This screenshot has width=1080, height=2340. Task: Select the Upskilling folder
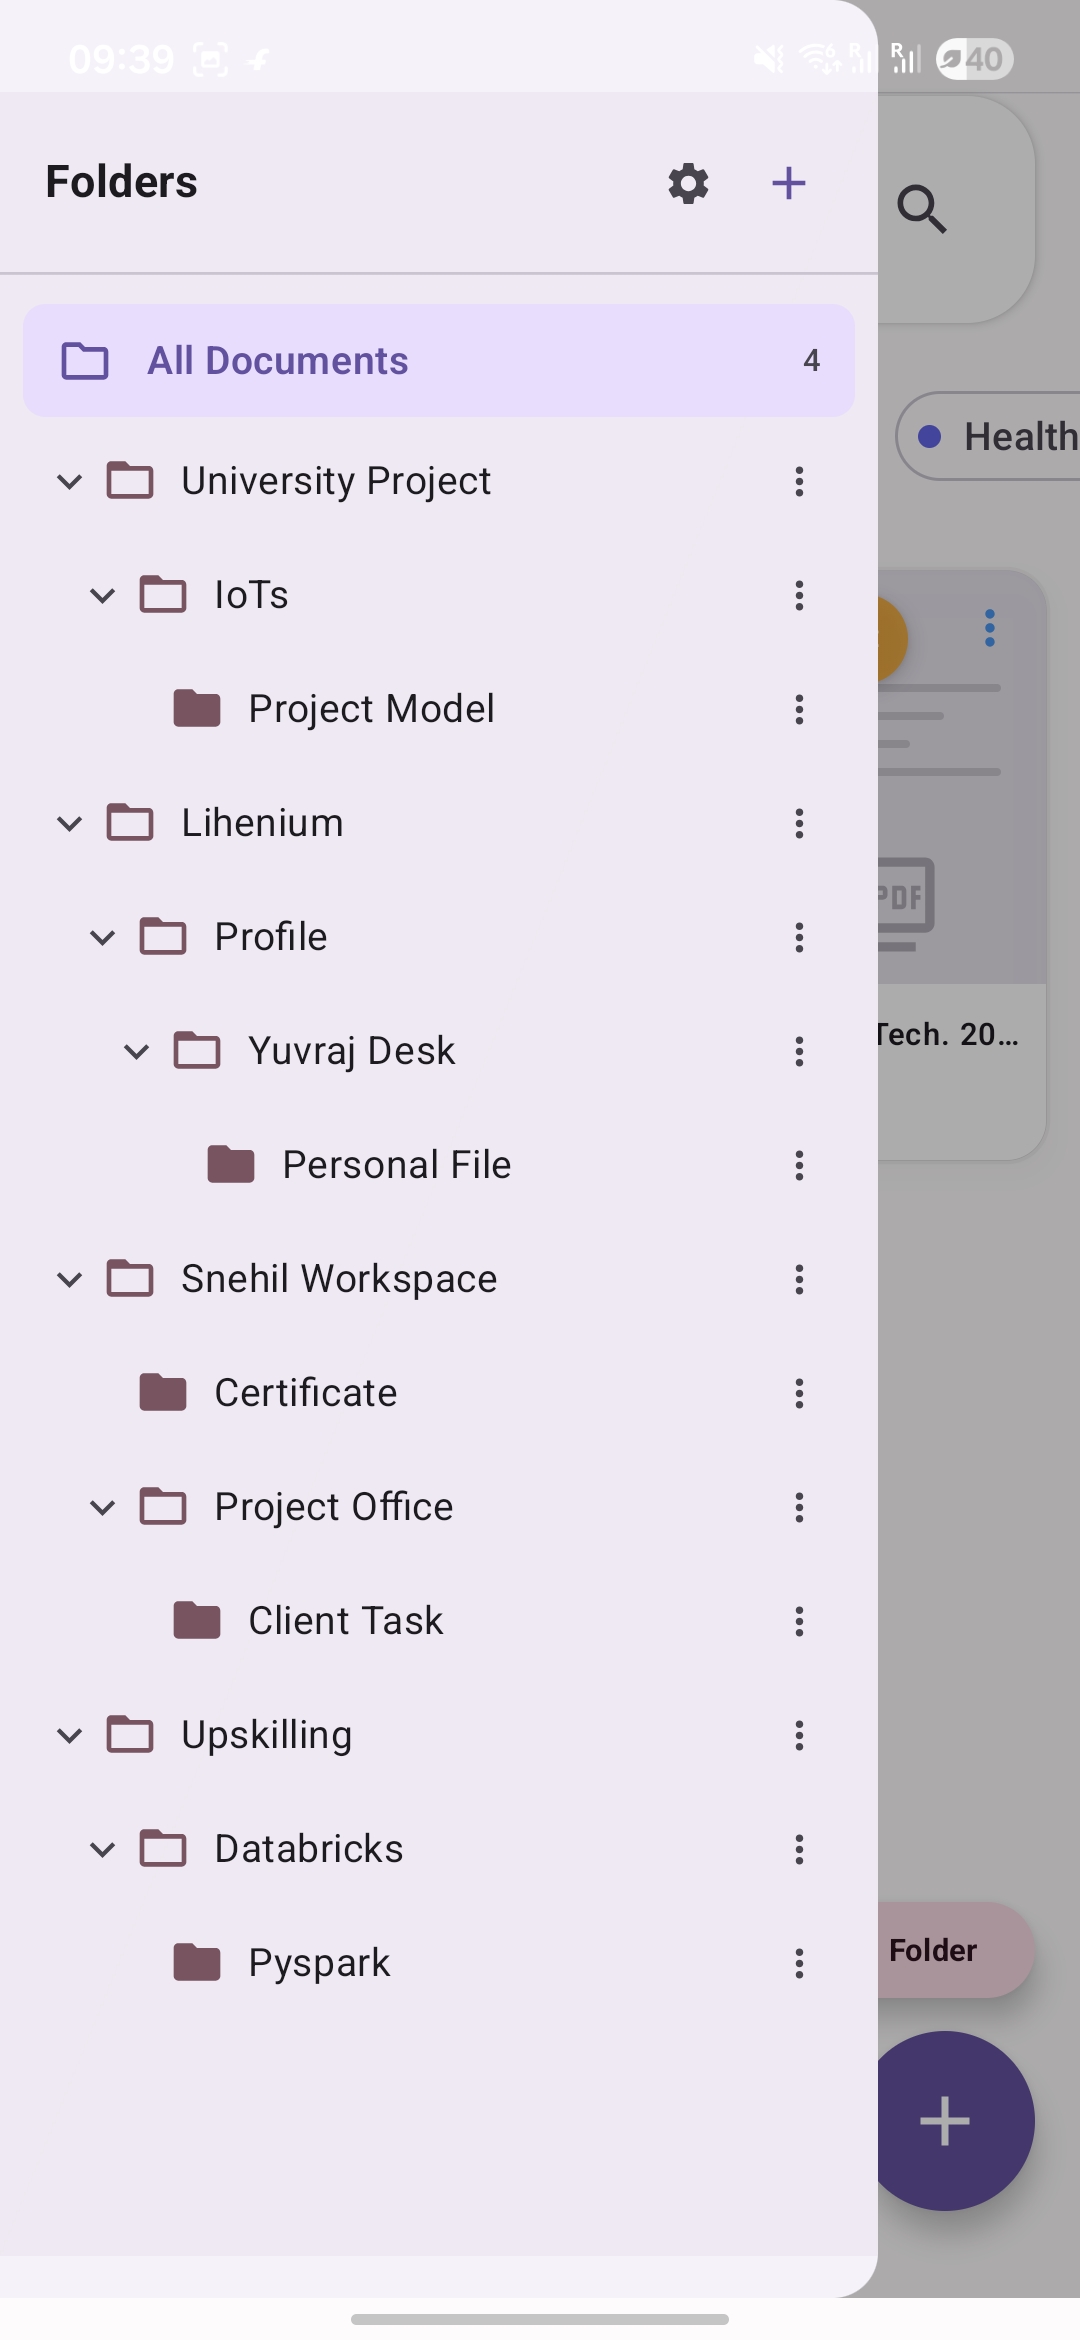point(266,1735)
